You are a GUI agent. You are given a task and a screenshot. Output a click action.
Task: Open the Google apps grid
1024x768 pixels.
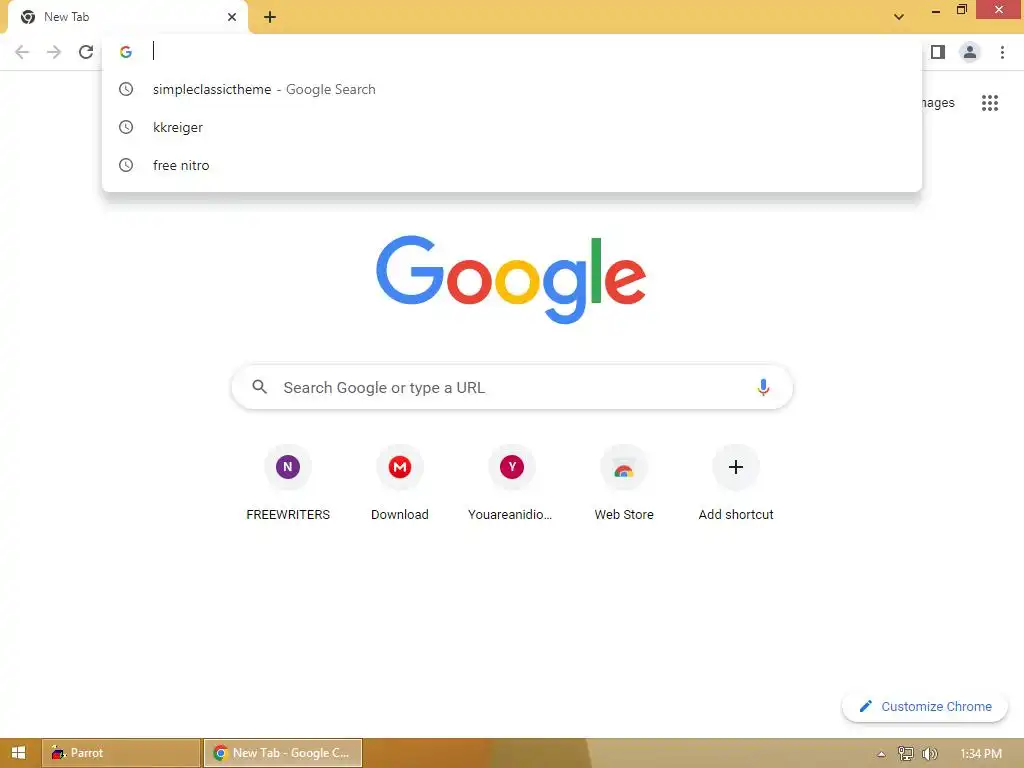990,103
